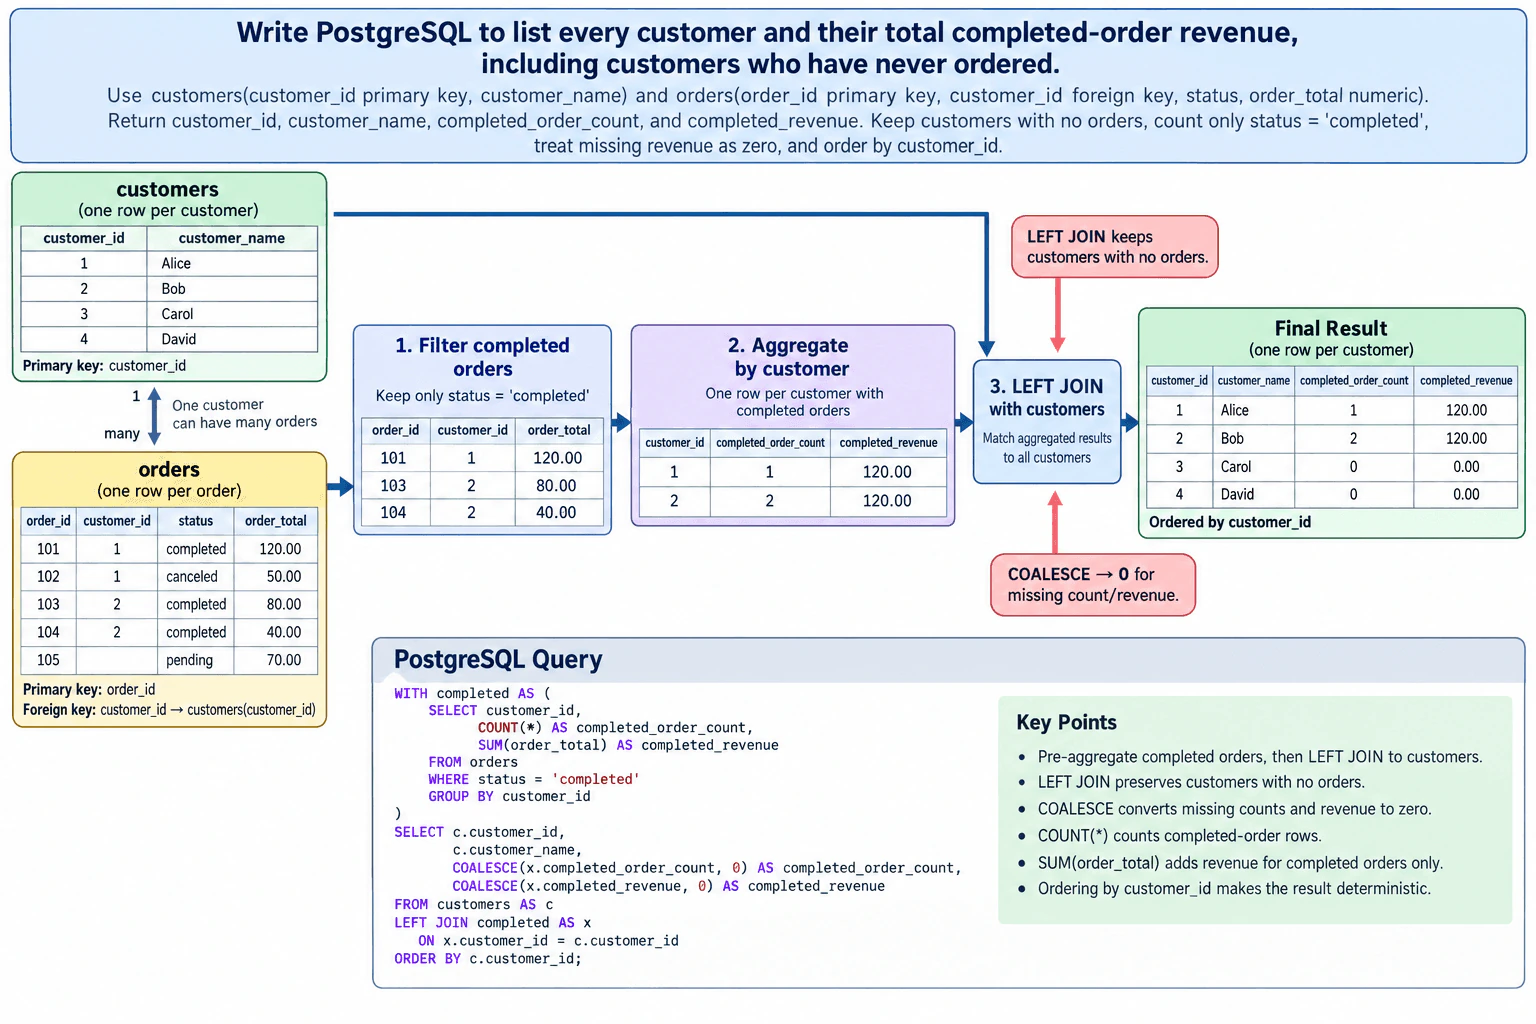The image size is (1536, 1024).
Task: Select the "pending" status cell
Action: (x=189, y=660)
